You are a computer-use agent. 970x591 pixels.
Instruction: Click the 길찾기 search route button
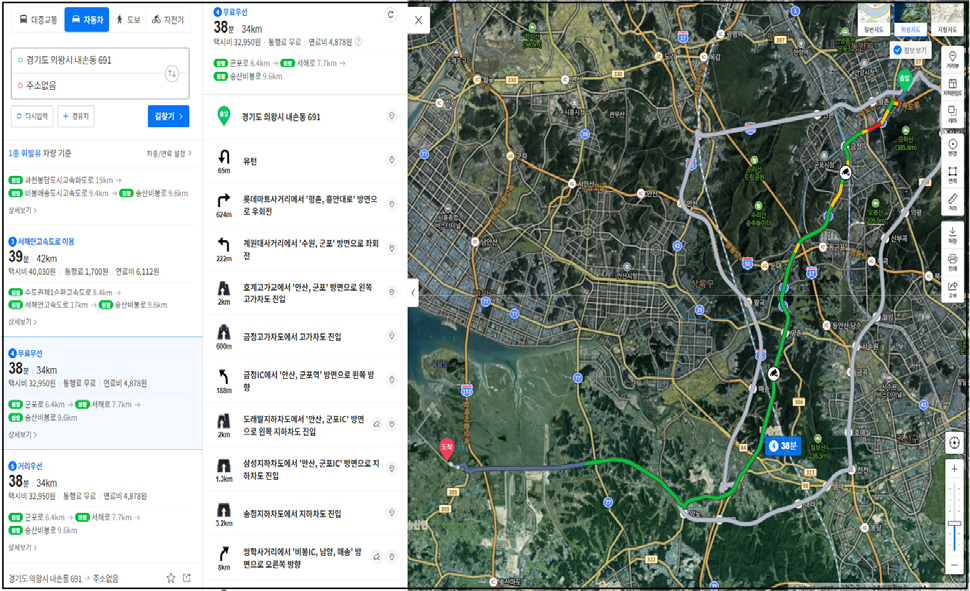tap(168, 116)
